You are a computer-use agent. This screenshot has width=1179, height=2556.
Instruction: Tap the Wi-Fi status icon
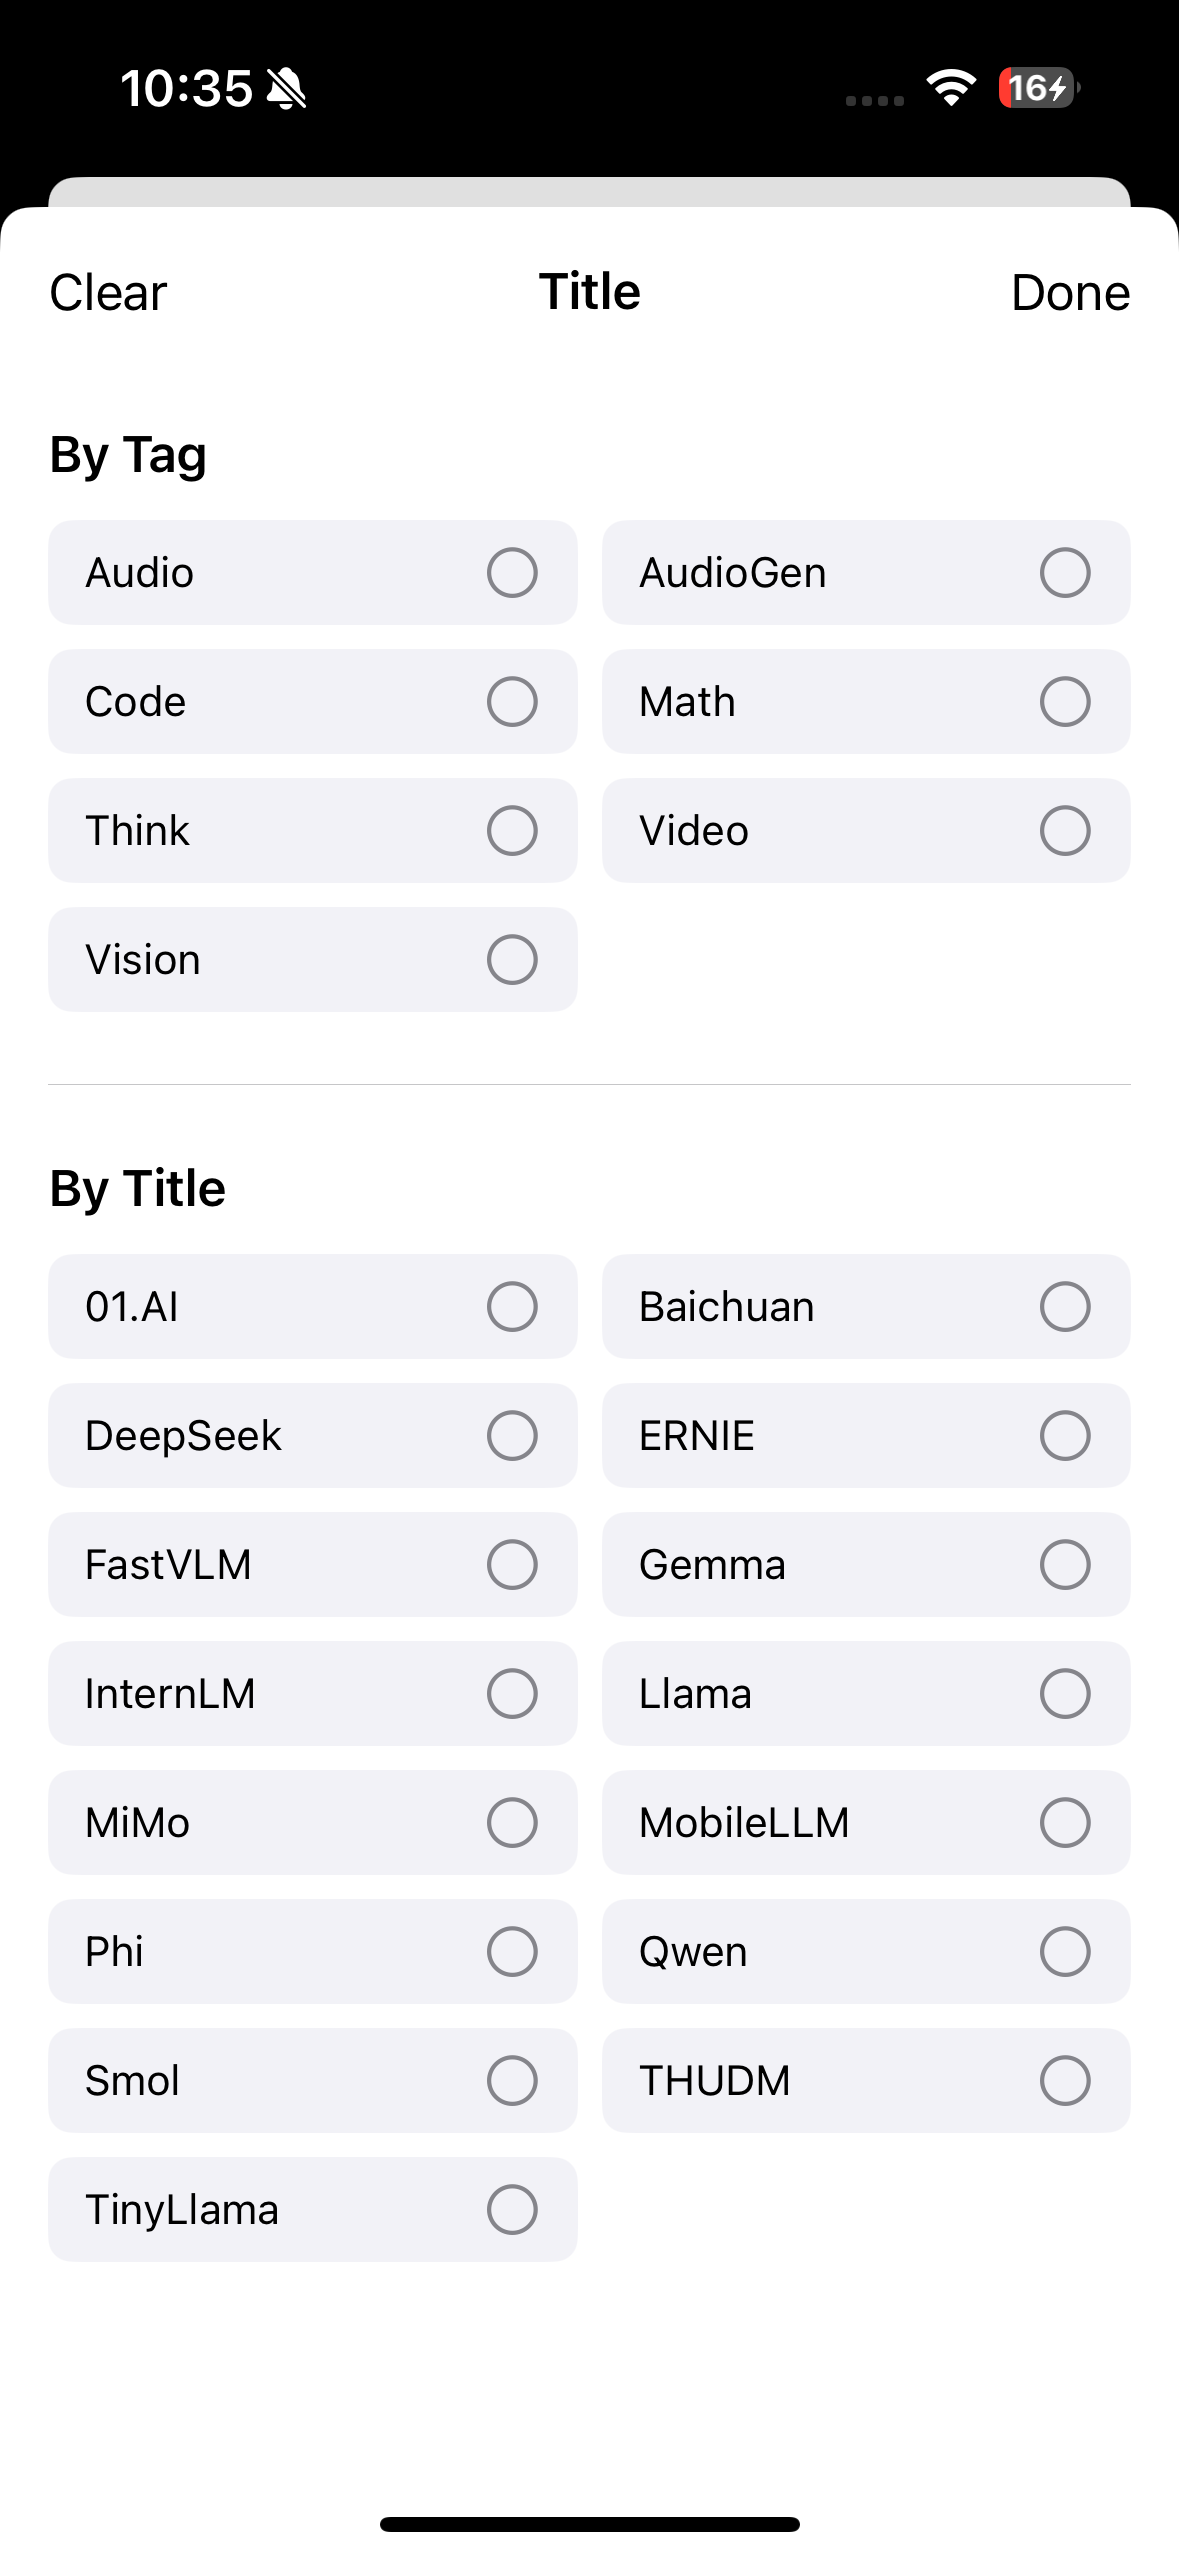(x=951, y=88)
